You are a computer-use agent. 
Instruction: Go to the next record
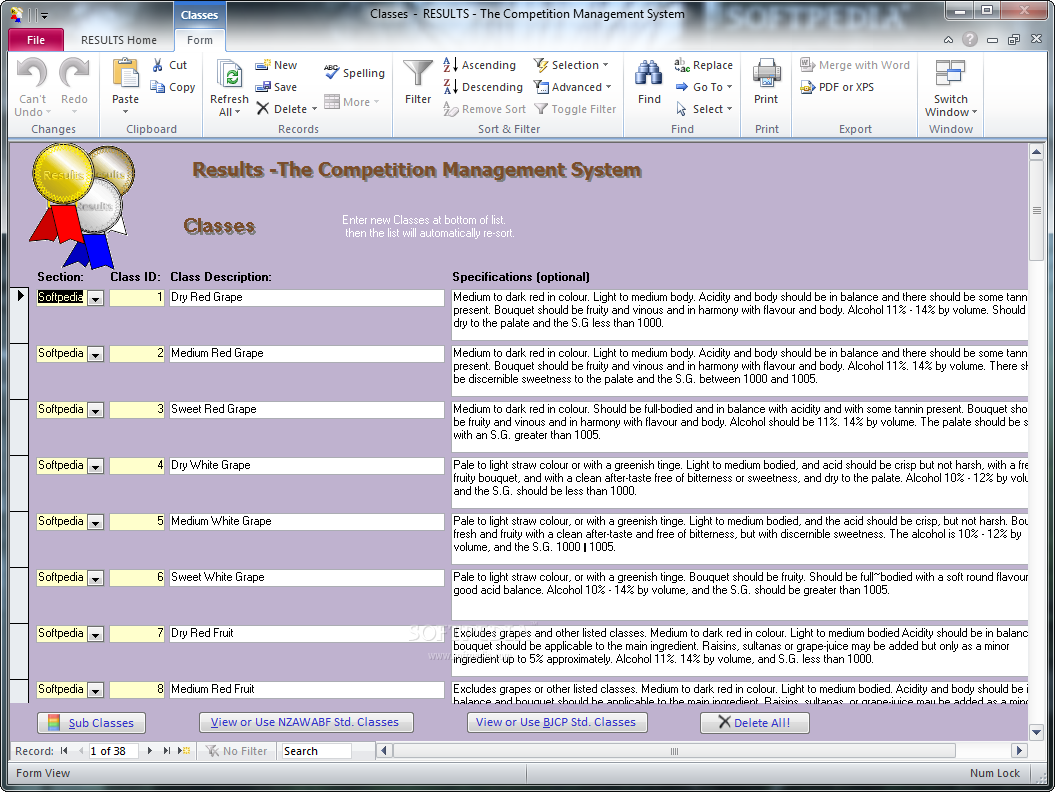149,751
